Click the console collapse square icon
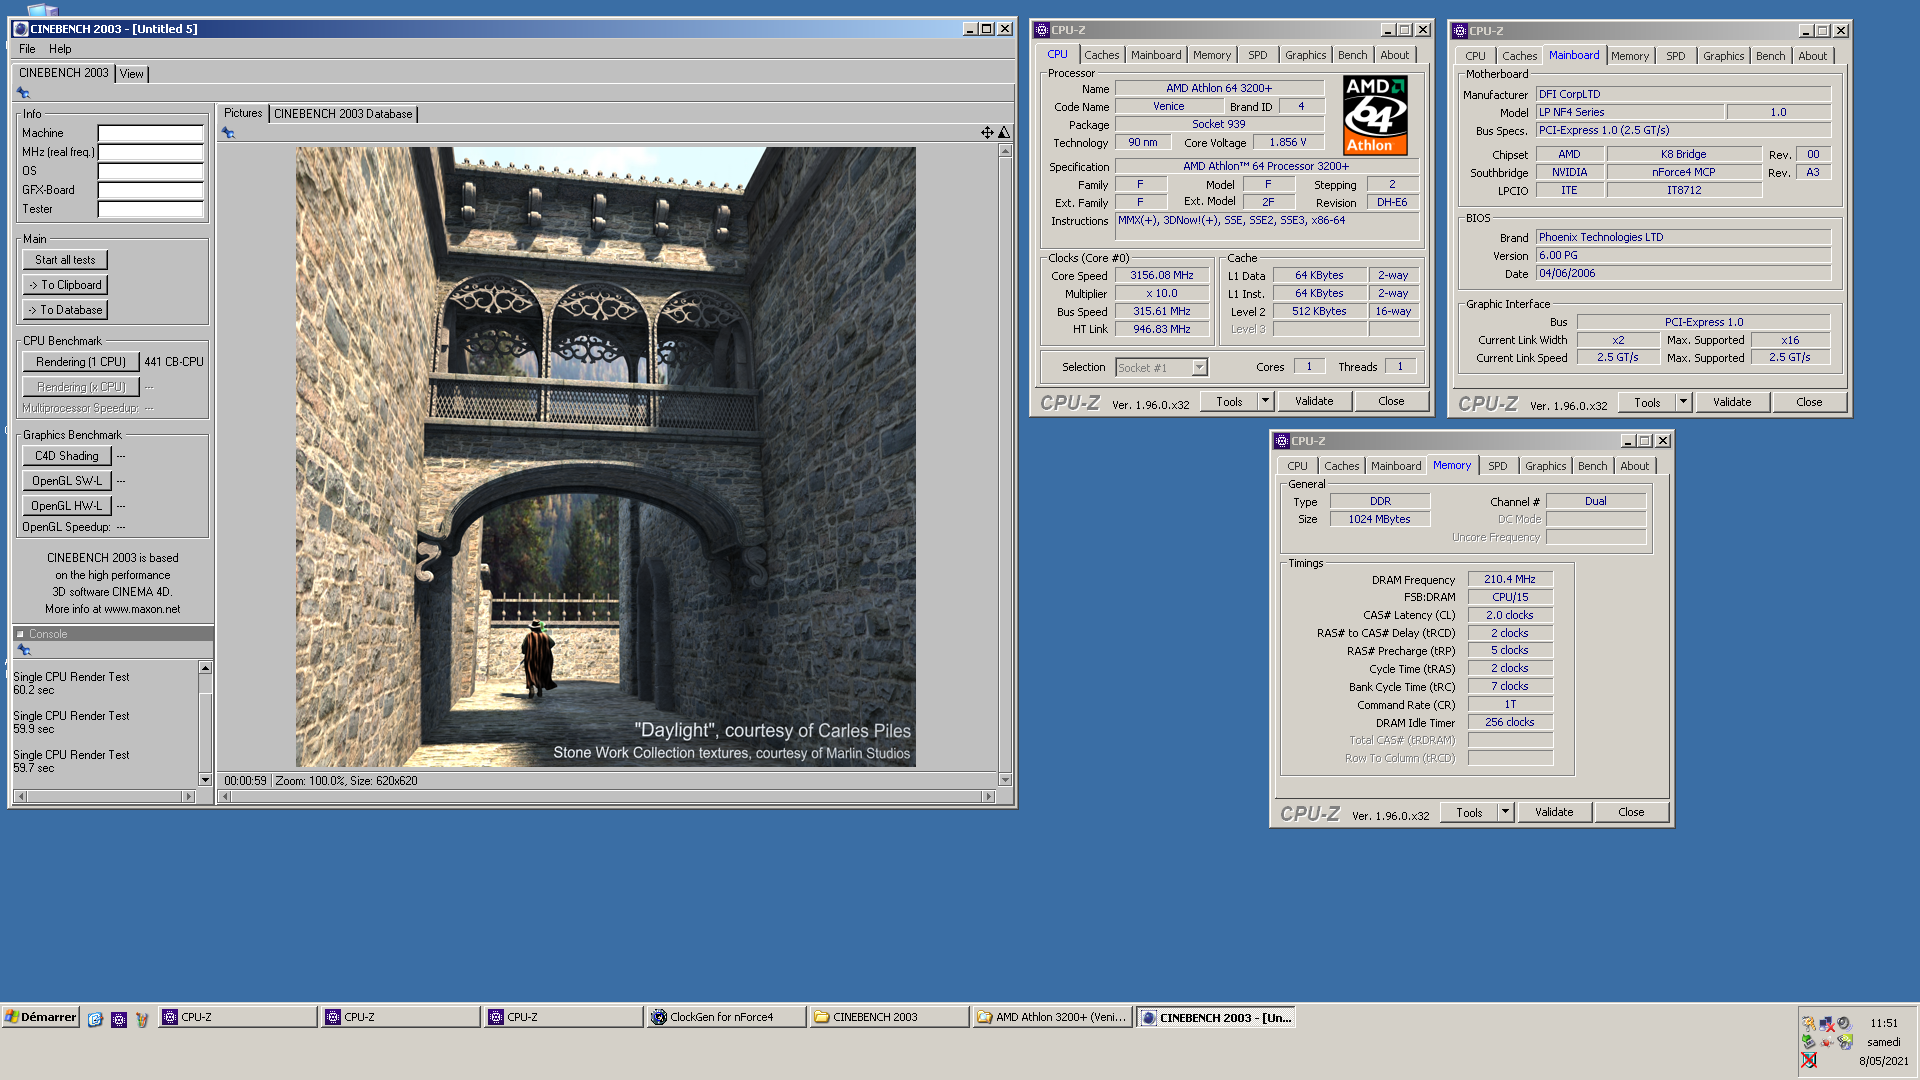Image resolution: width=1920 pixels, height=1080 pixels. point(20,634)
